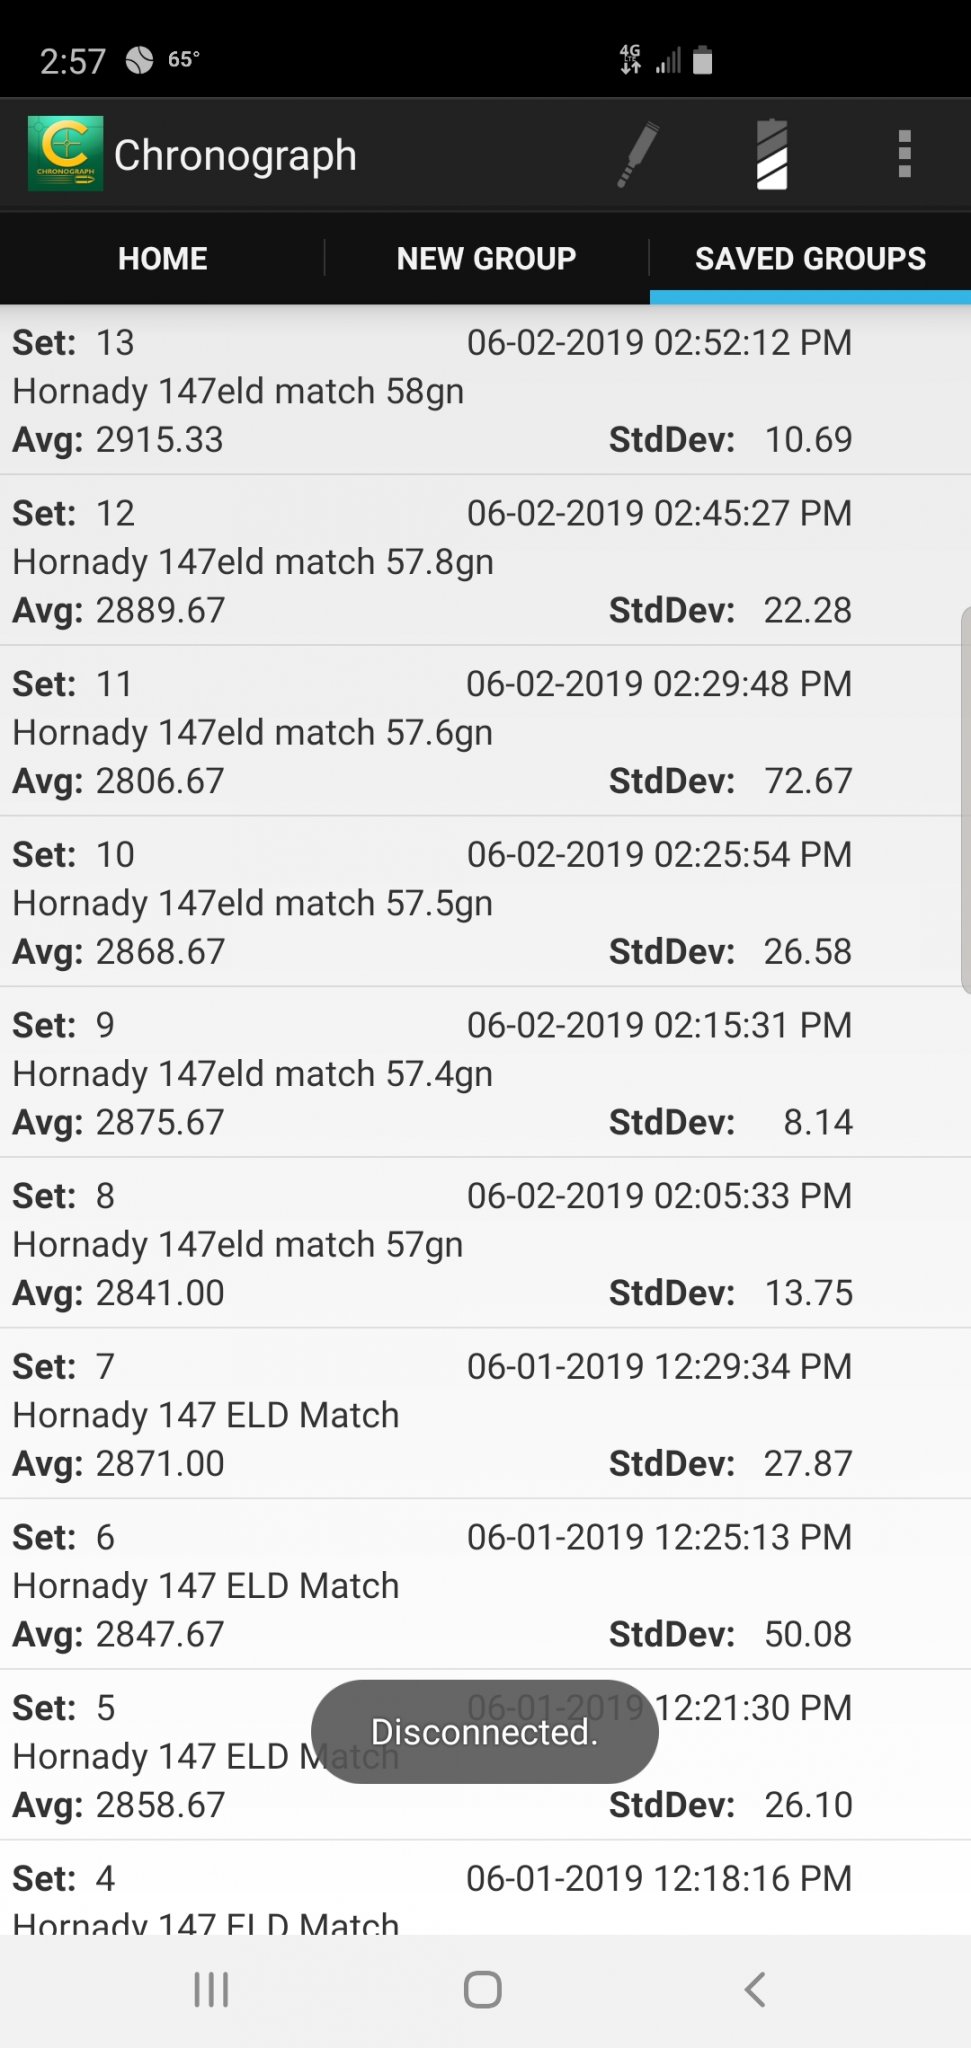Tap the pen edit icon

point(637,154)
